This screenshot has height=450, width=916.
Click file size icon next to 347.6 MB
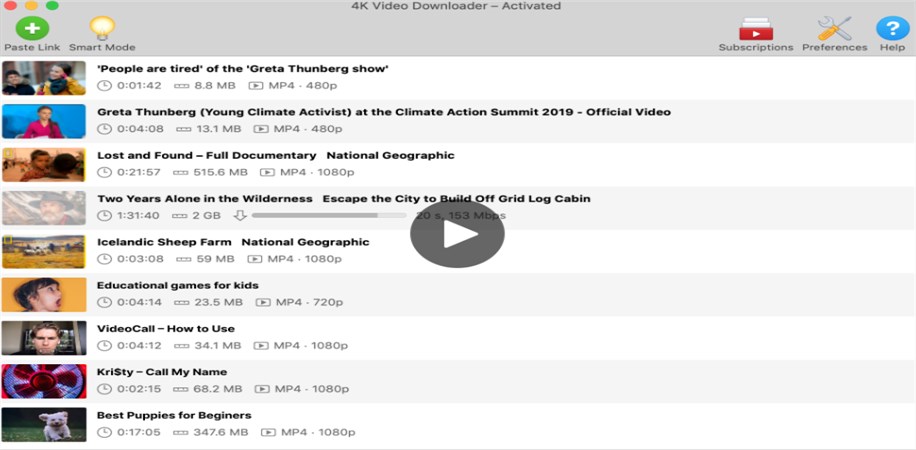[182, 432]
